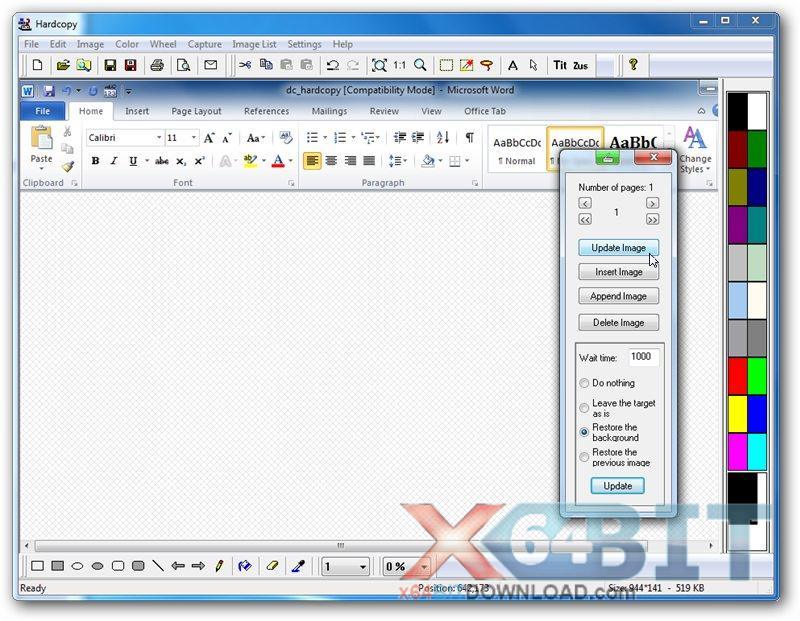Pick the diagonal line drawing tool
The height and width of the screenshot is (621, 800).
tap(158, 566)
